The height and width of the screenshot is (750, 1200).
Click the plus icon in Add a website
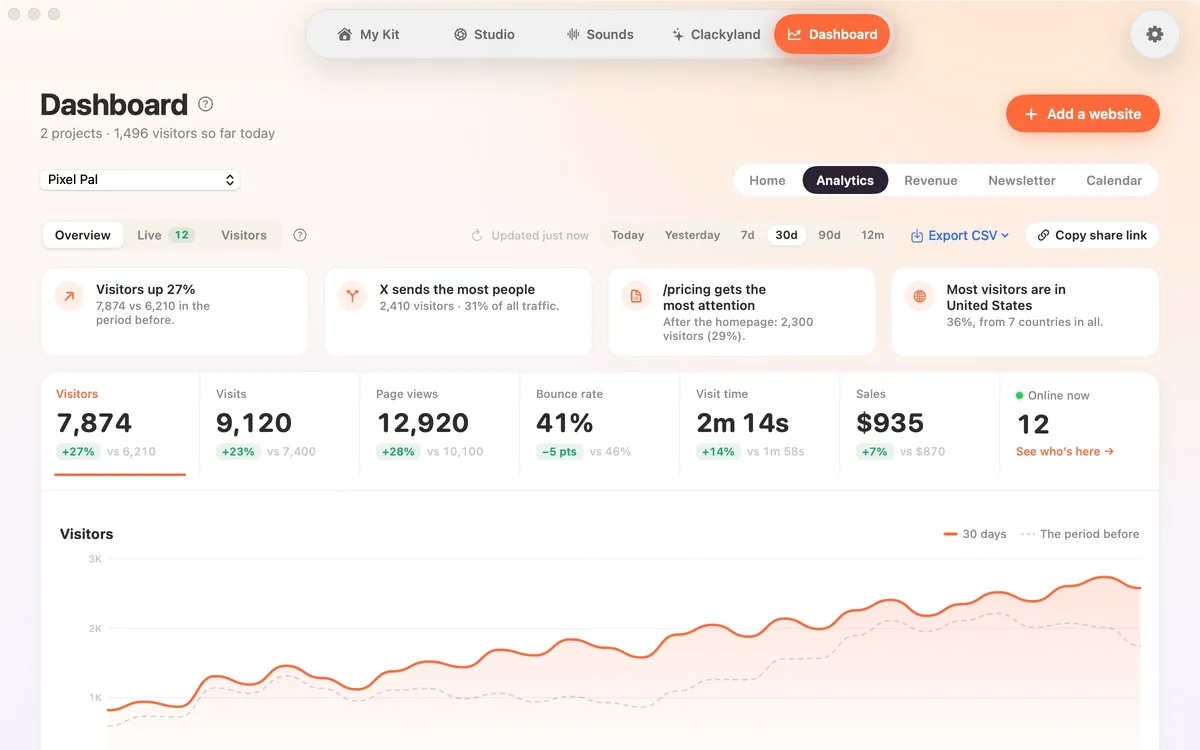(1031, 114)
